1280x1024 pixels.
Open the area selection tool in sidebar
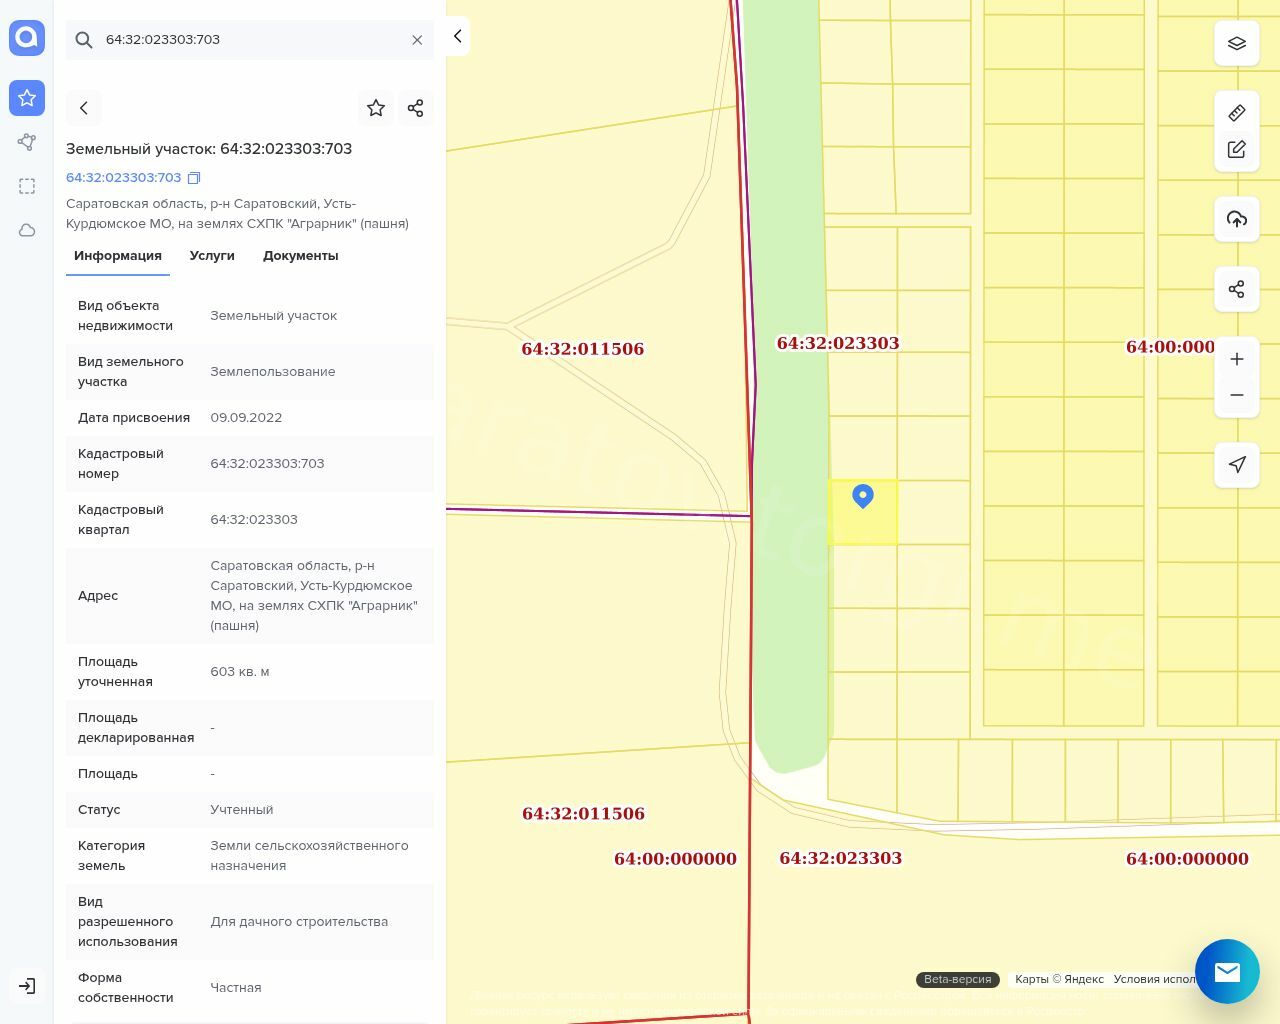(x=27, y=186)
